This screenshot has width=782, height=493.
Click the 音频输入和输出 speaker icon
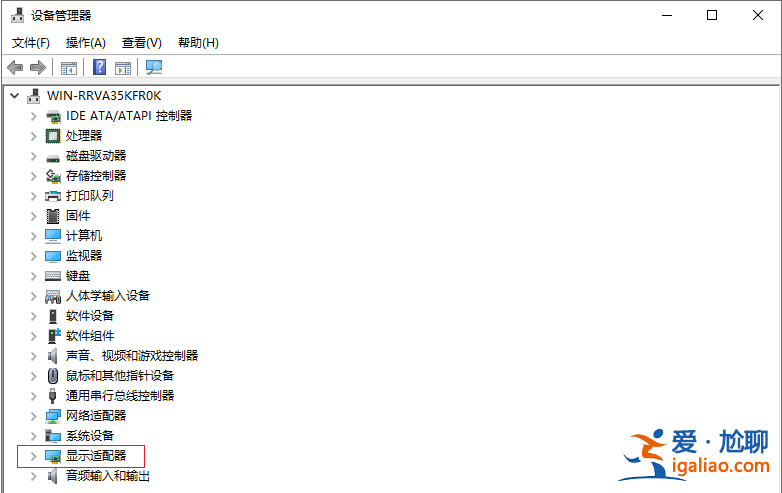[53, 476]
